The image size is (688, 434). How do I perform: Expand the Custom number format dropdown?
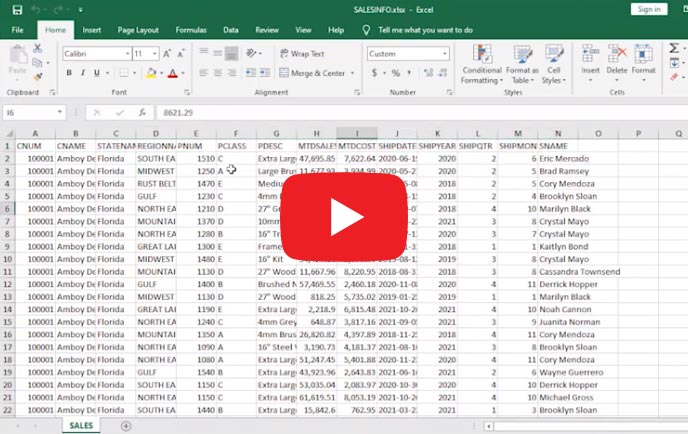[x=444, y=54]
